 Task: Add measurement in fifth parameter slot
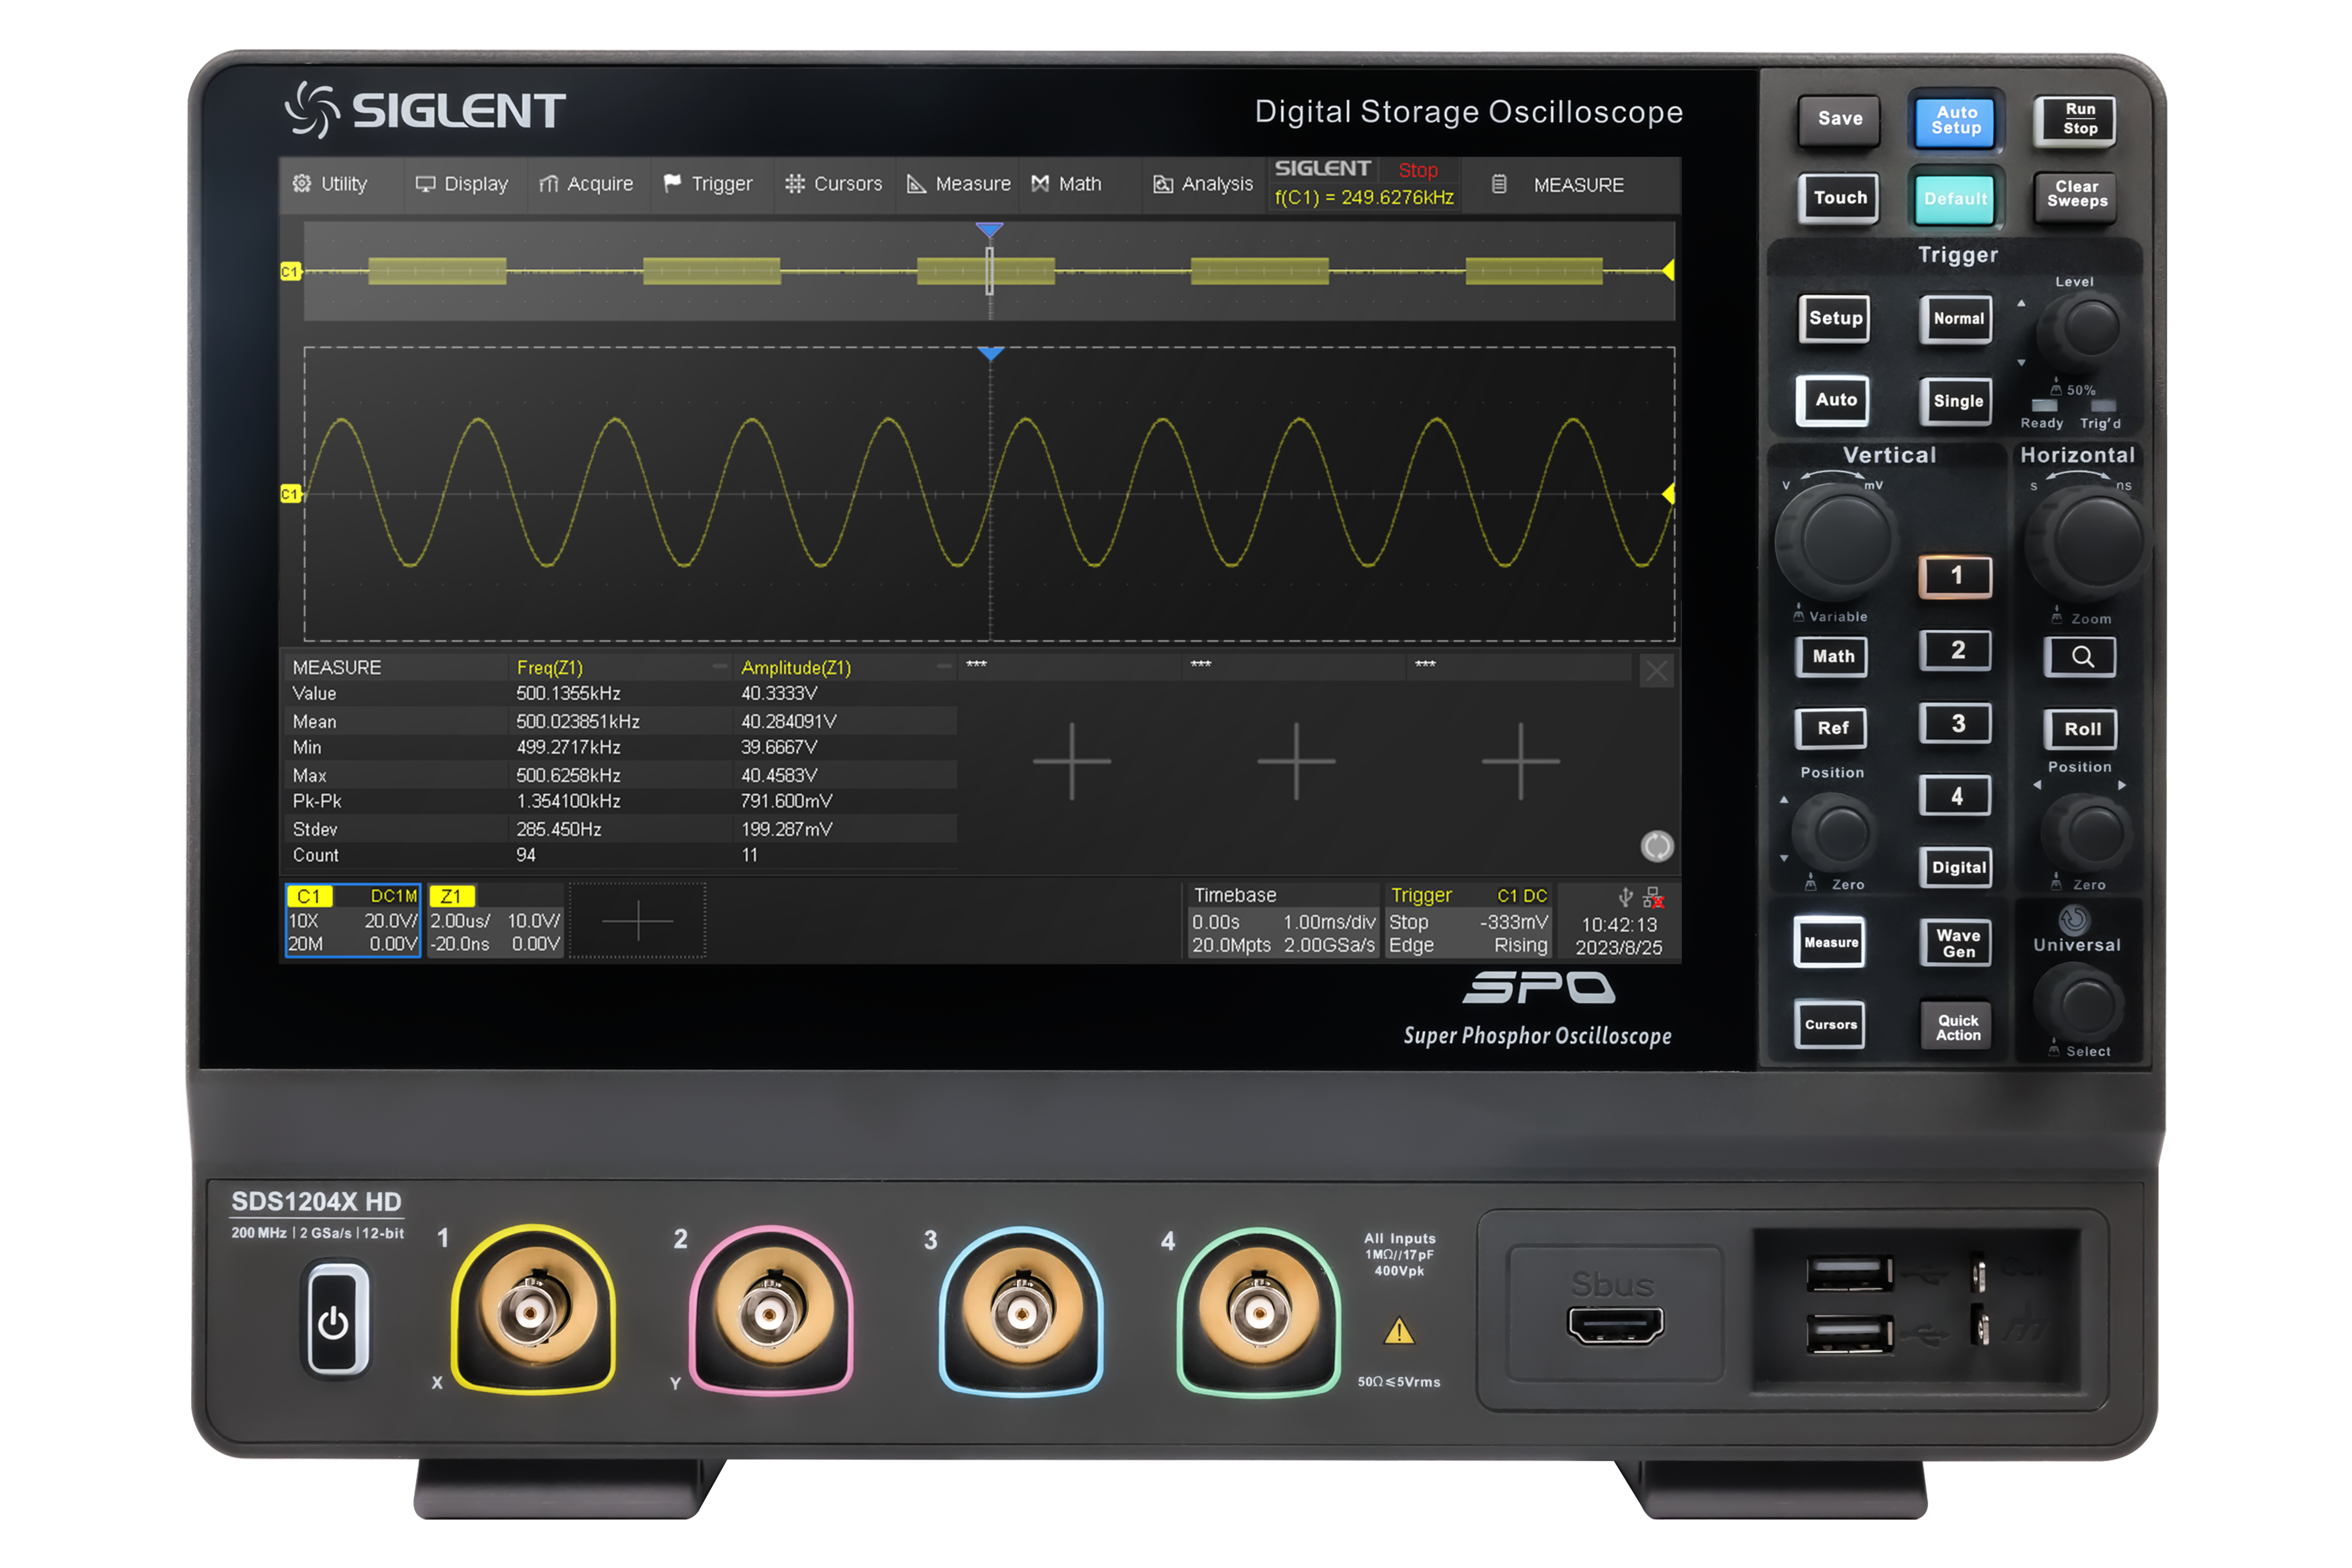tap(1520, 761)
